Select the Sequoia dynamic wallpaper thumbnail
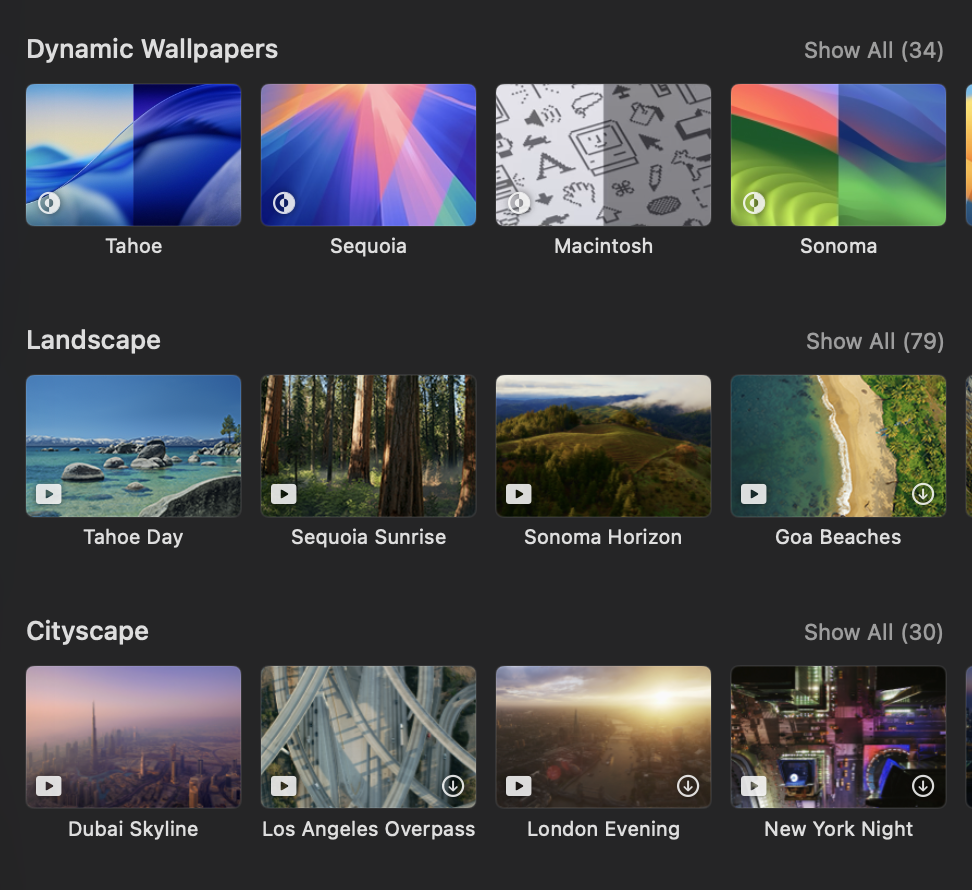Image resolution: width=972 pixels, height=890 pixels. pos(368,155)
